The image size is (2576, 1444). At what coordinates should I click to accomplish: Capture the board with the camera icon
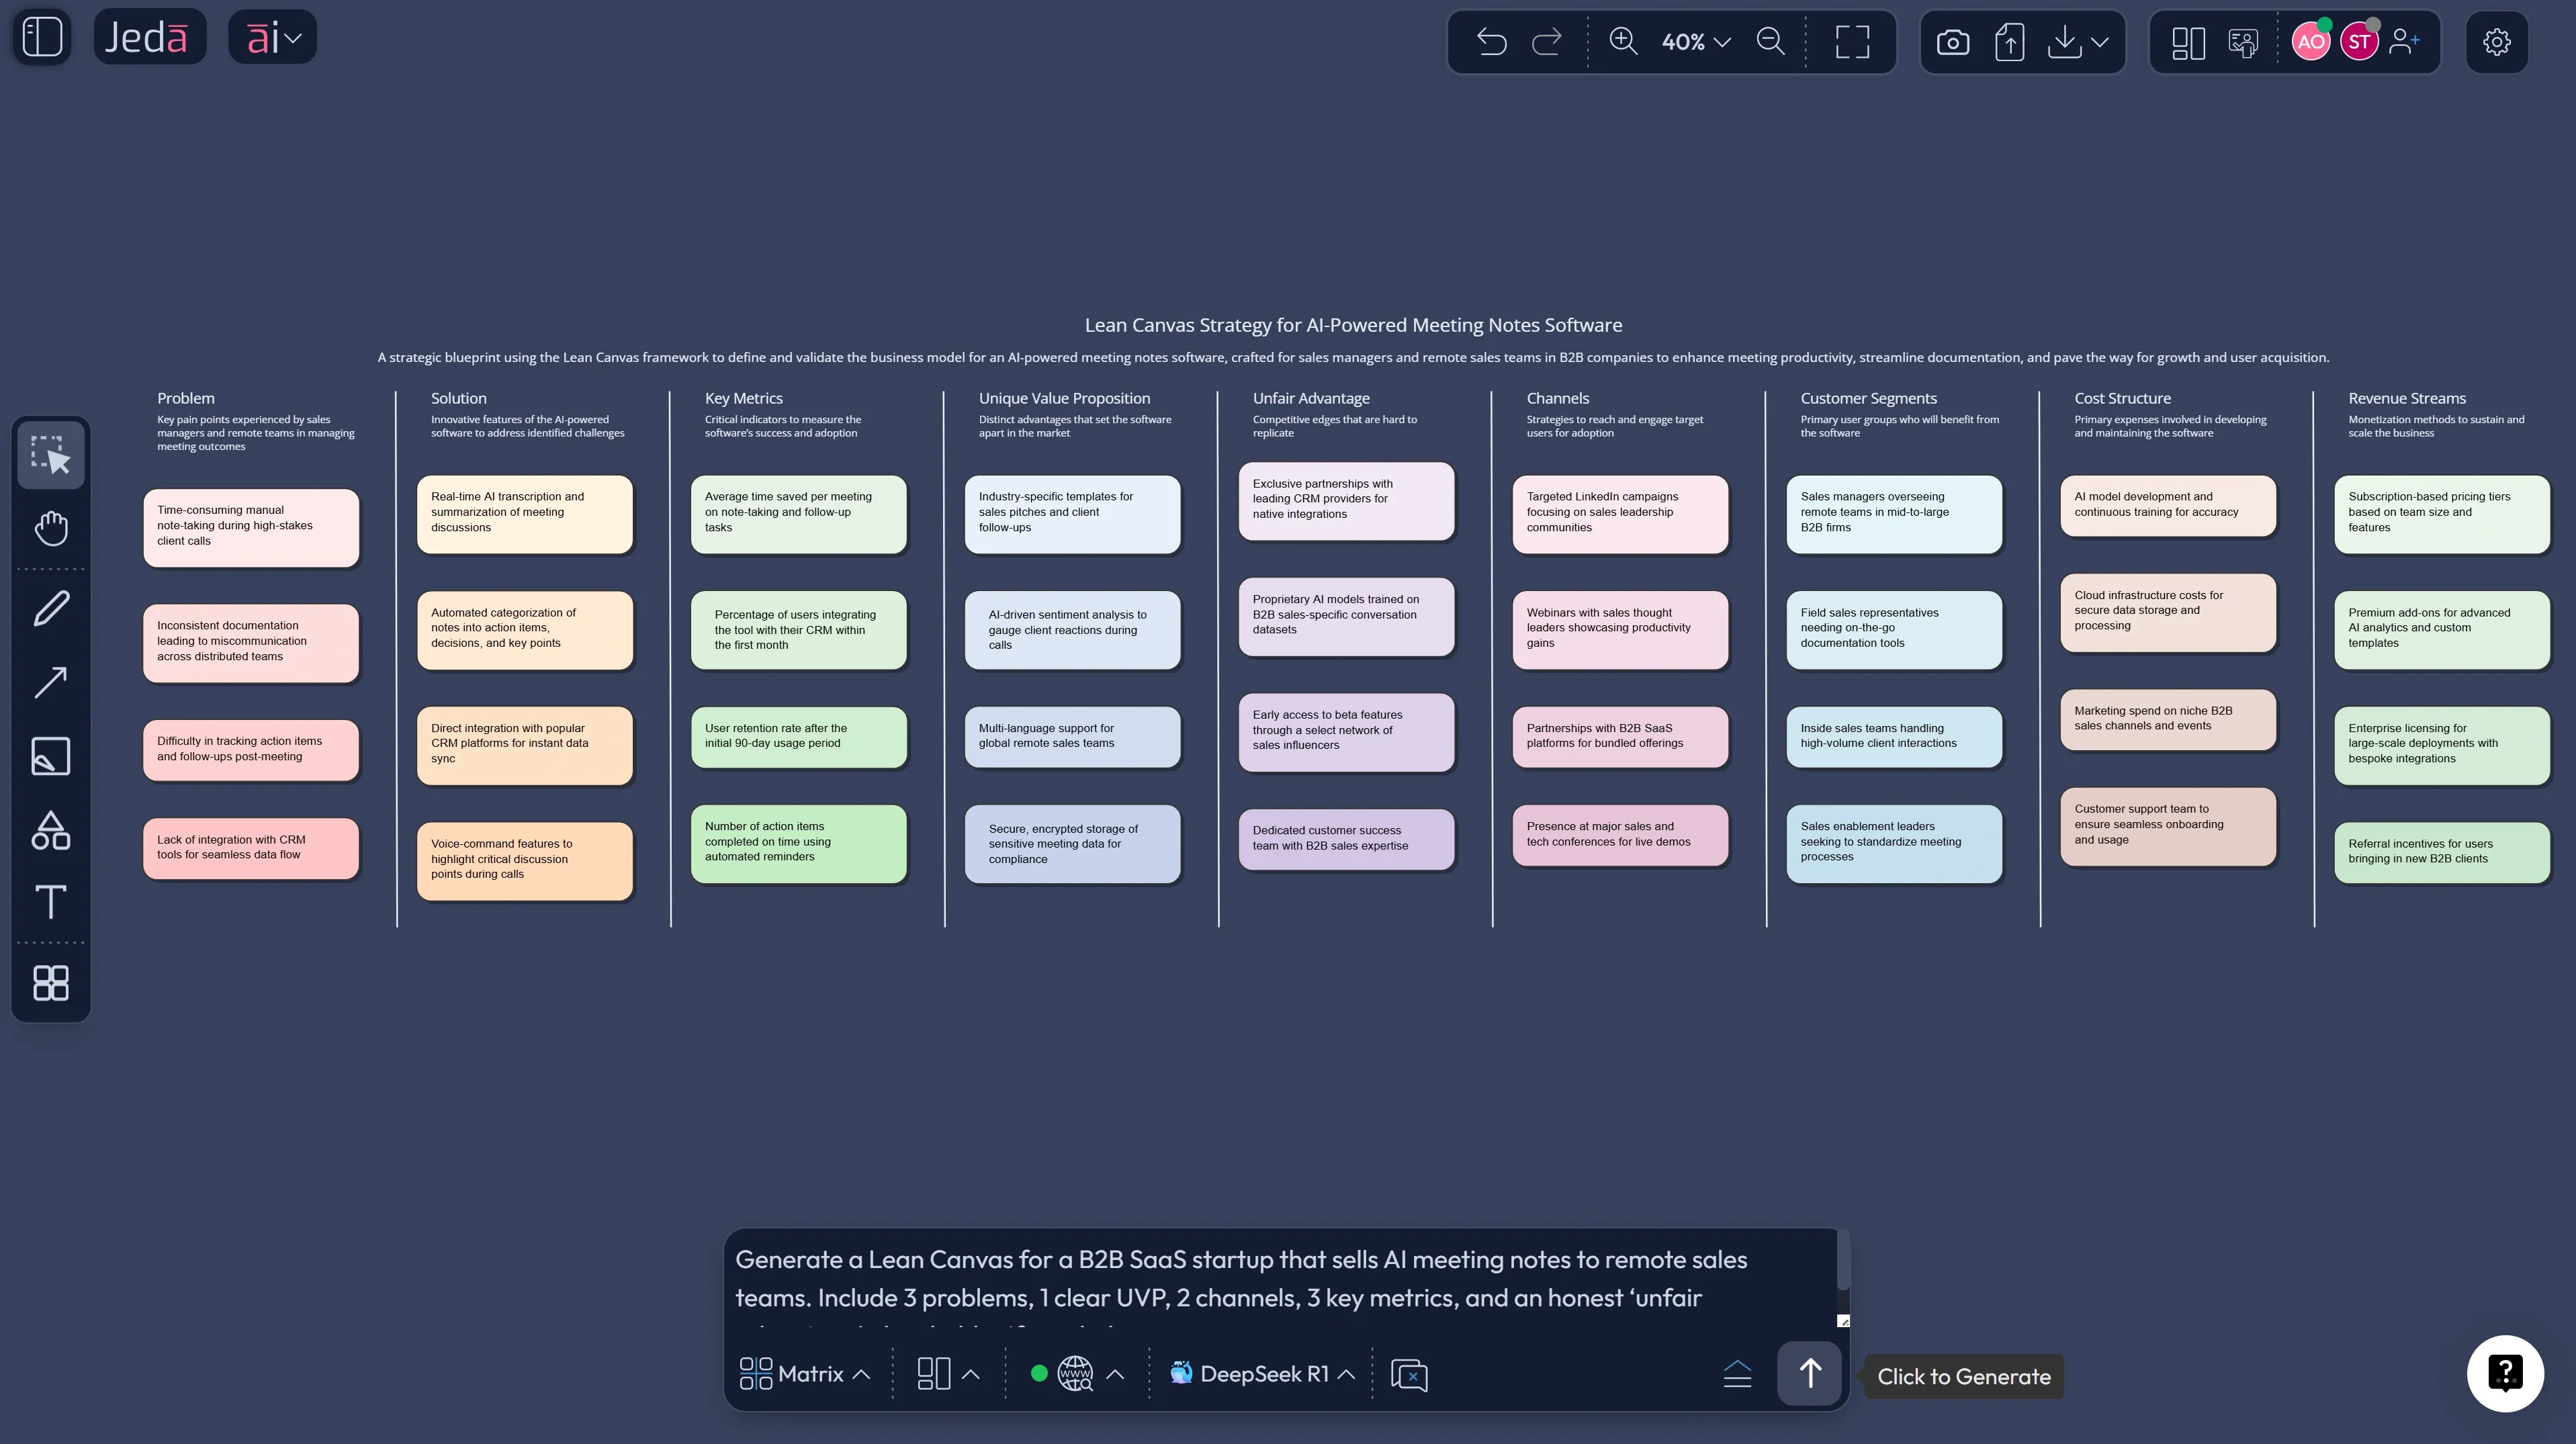tap(1952, 41)
